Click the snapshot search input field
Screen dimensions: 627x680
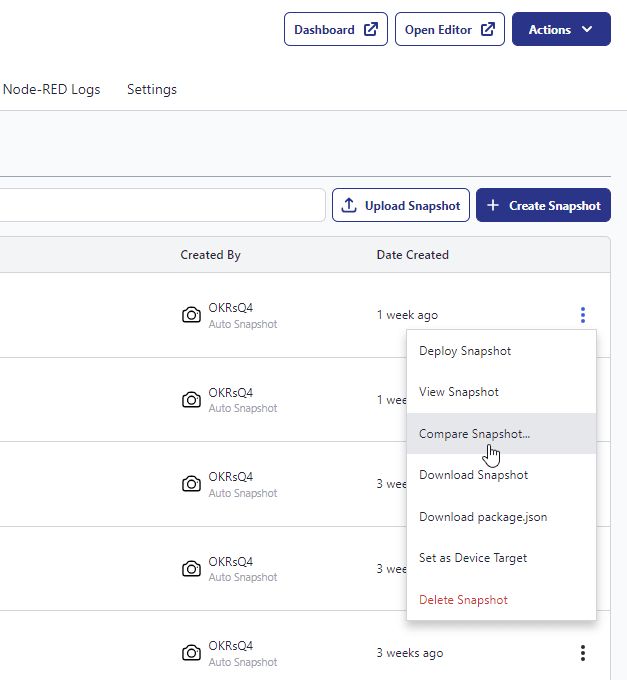(160, 206)
